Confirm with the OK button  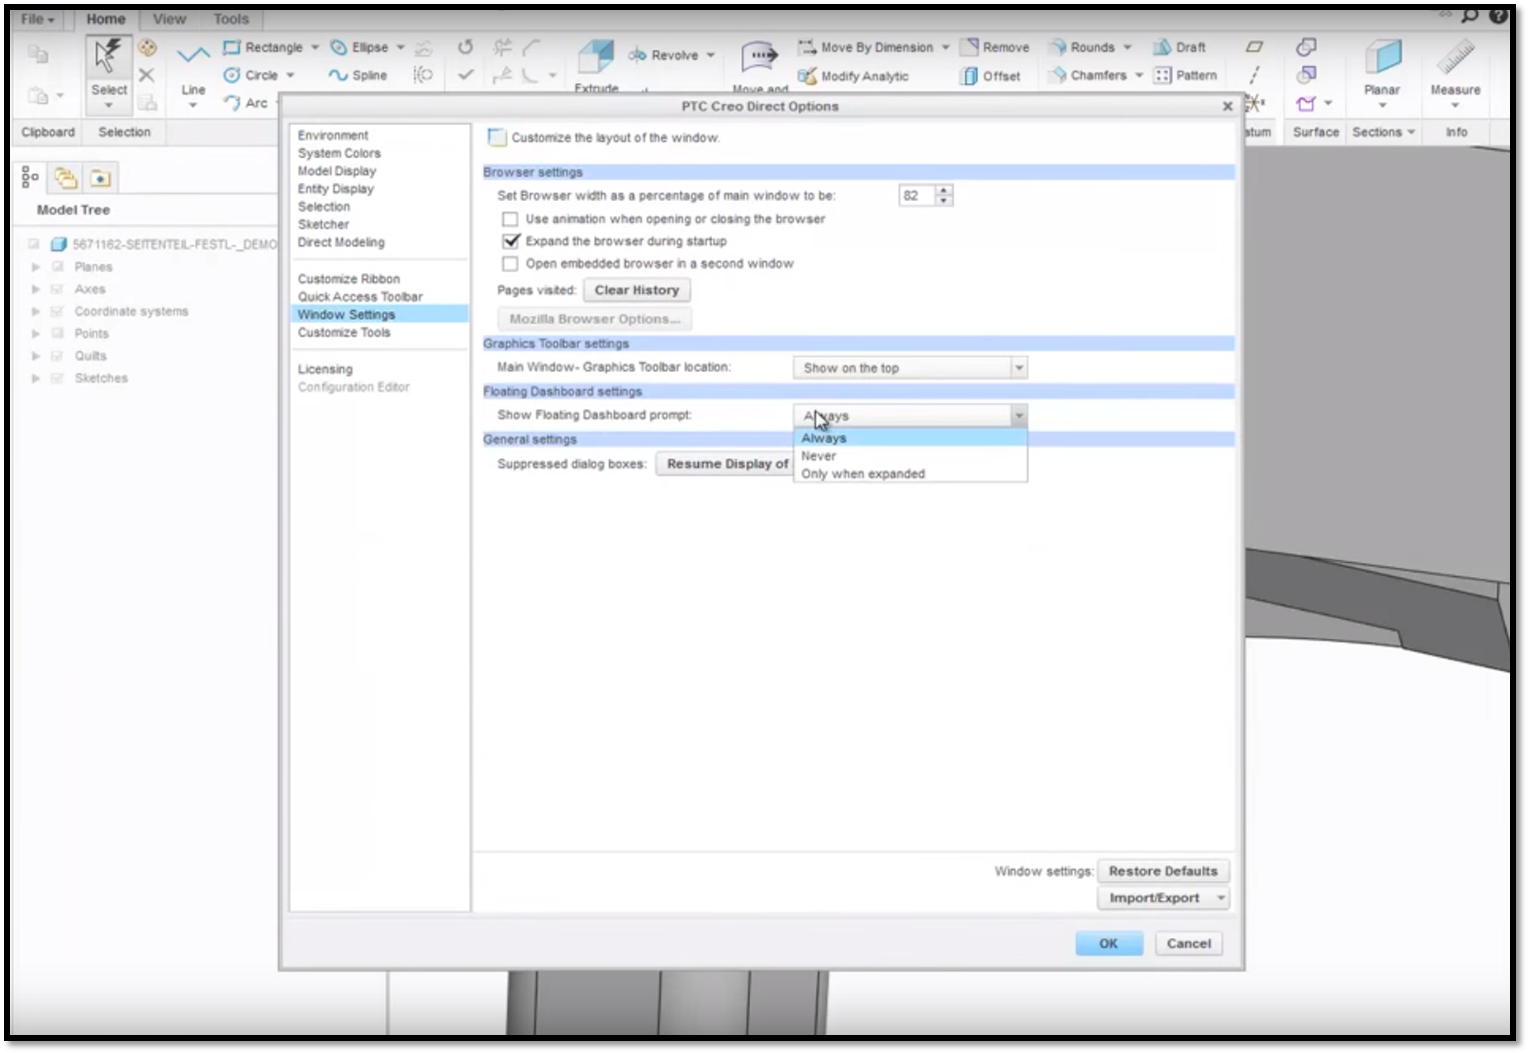(1108, 943)
